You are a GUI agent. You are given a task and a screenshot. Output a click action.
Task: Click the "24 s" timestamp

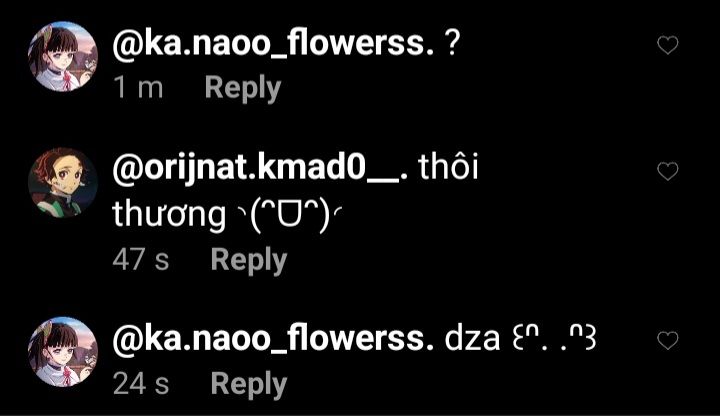pos(141,383)
